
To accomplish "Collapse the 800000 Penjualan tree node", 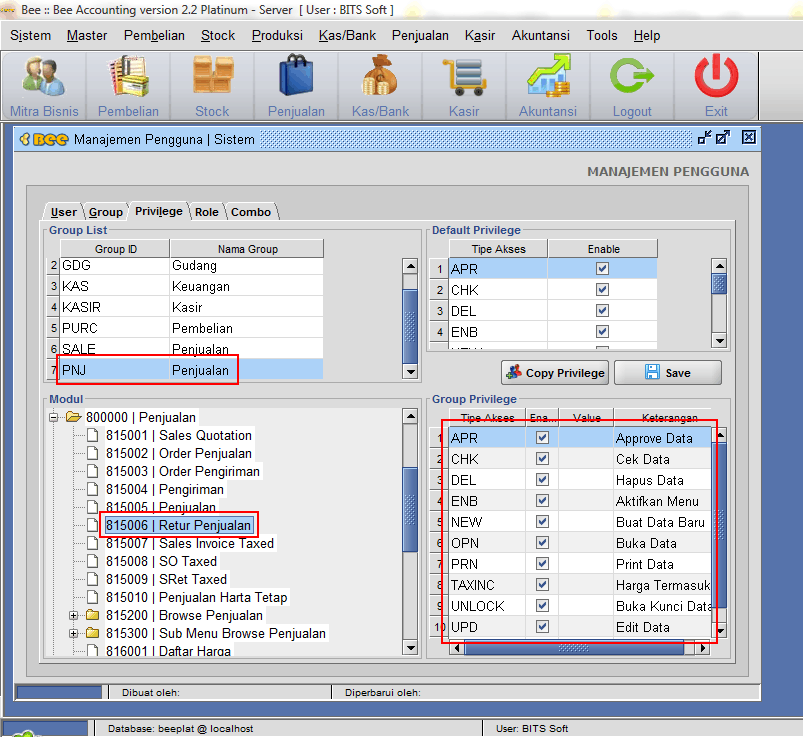I will (x=54, y=417).
